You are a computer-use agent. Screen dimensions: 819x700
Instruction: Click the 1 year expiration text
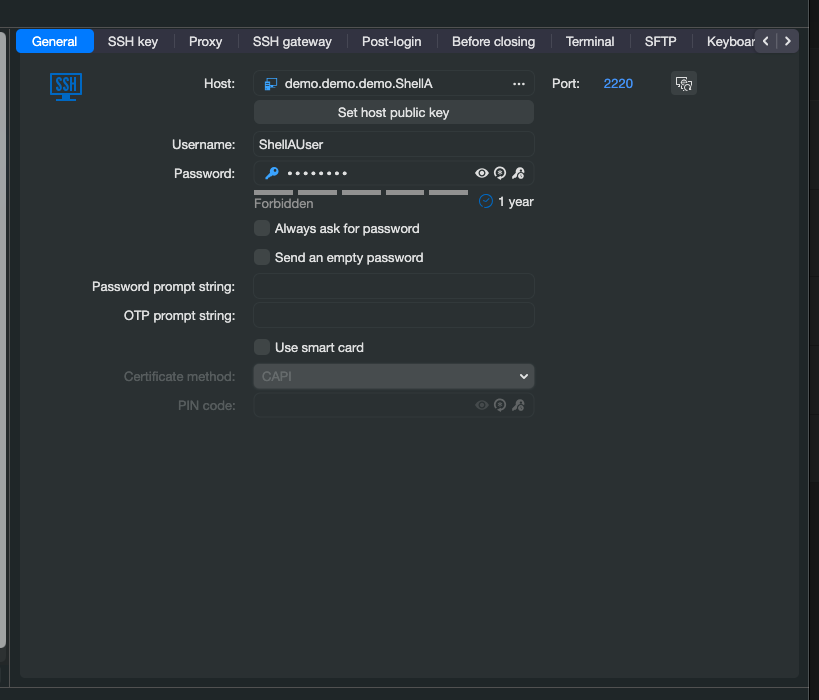point(516,202)
